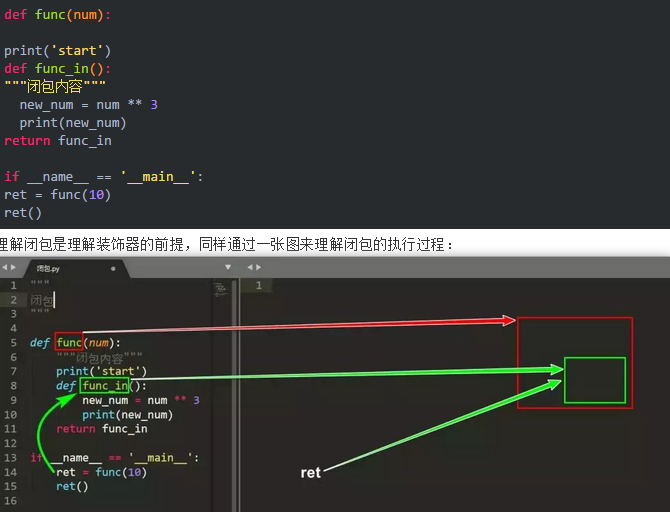Click gutter line number 13 in the left pane
The width and height of the screenshot is (670, 512).
[10, 458]
